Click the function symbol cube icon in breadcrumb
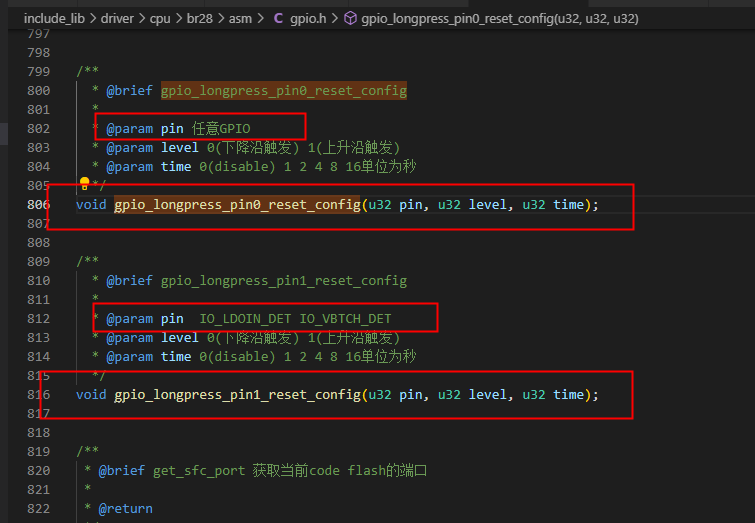Viewport: 755px width, 523px height. coord(351,18)
